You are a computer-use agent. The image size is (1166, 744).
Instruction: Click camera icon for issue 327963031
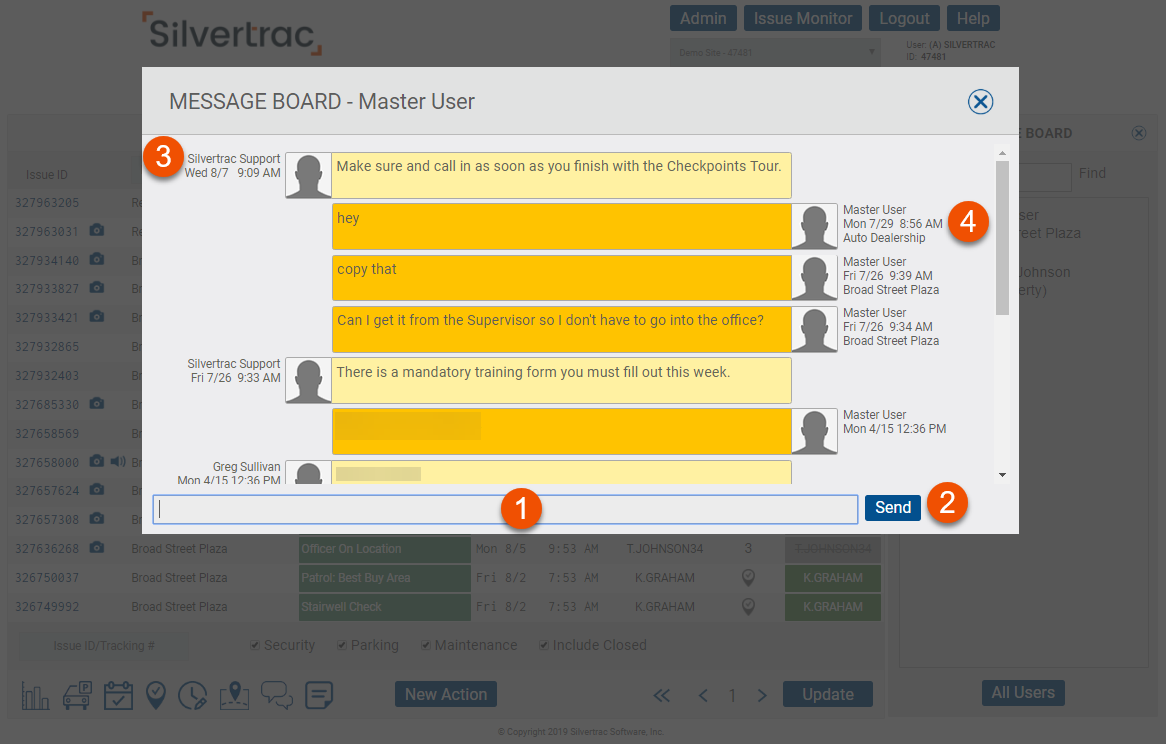click(x=97, y=230)
